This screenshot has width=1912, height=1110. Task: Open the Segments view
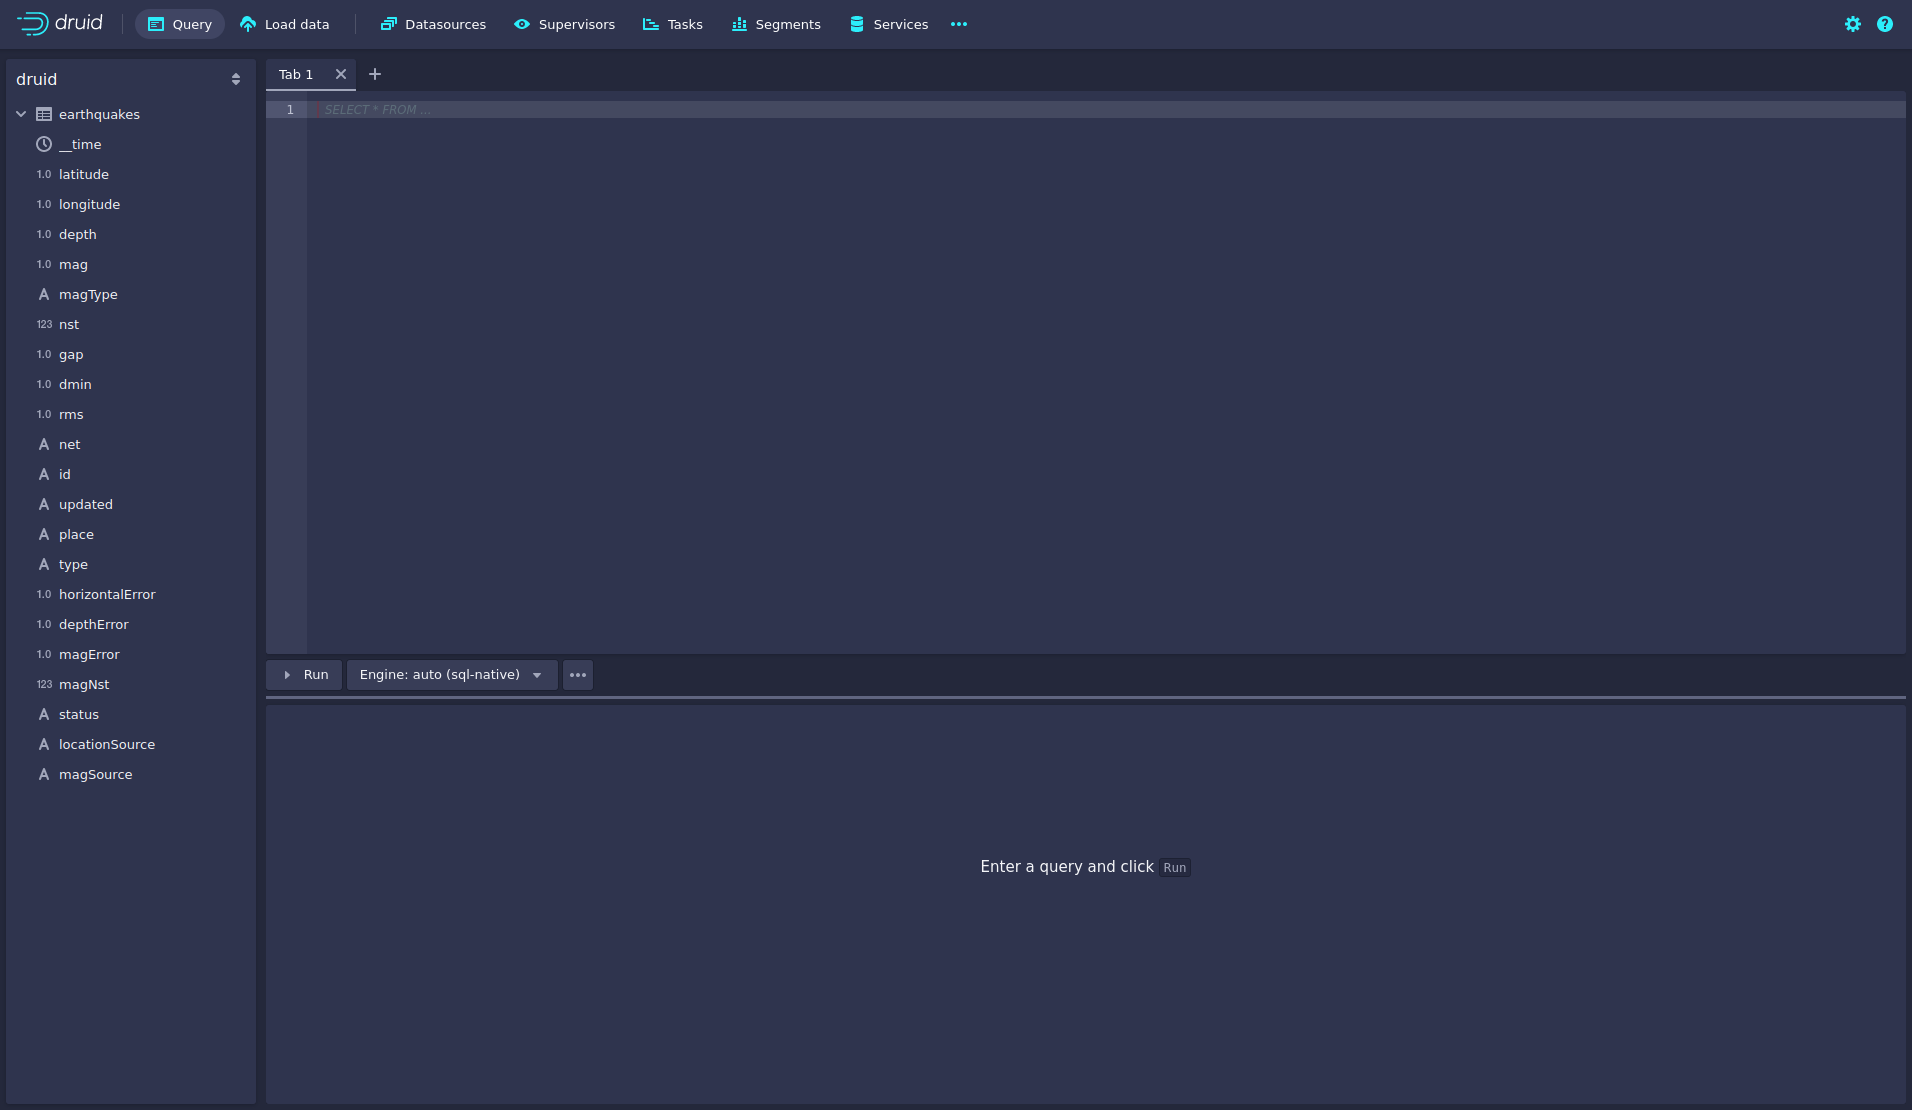point(776,24)
